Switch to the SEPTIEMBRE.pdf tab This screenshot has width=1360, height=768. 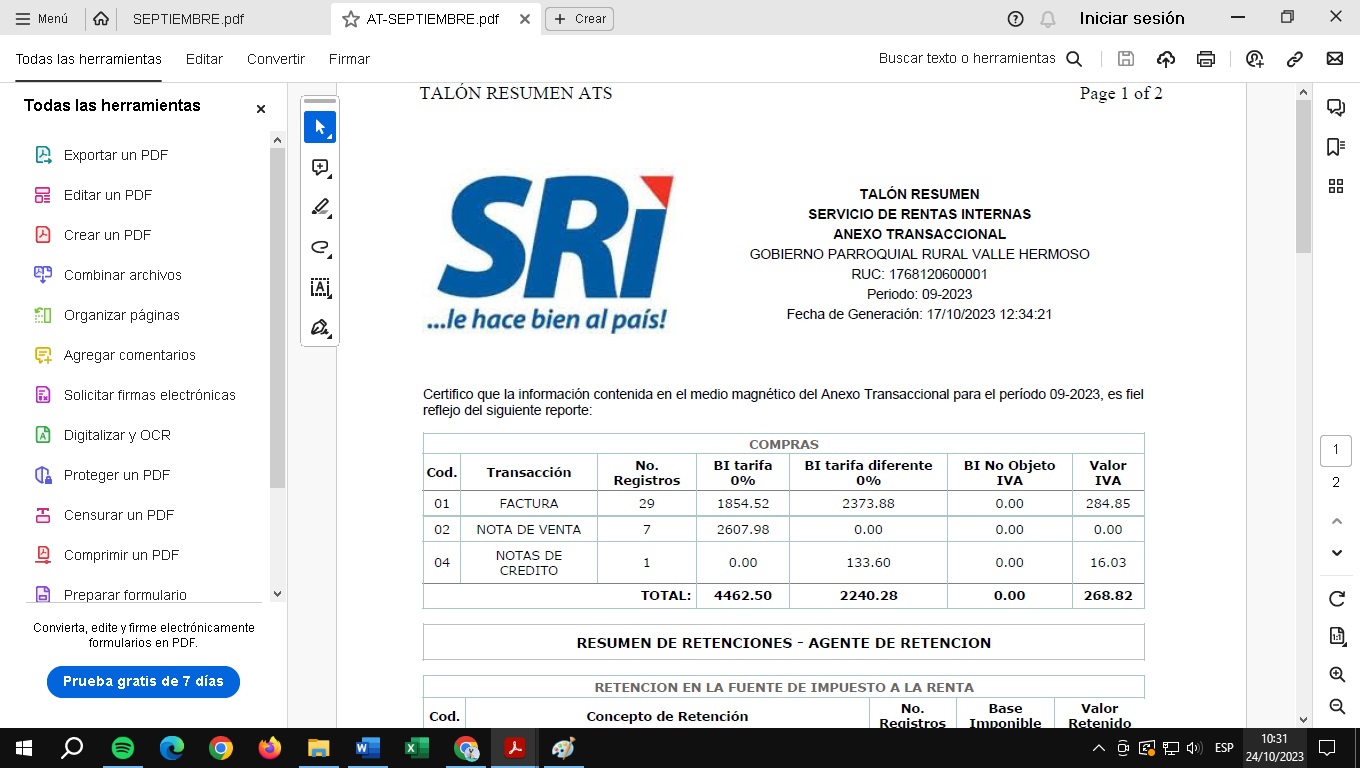click(x=188, y=19)
